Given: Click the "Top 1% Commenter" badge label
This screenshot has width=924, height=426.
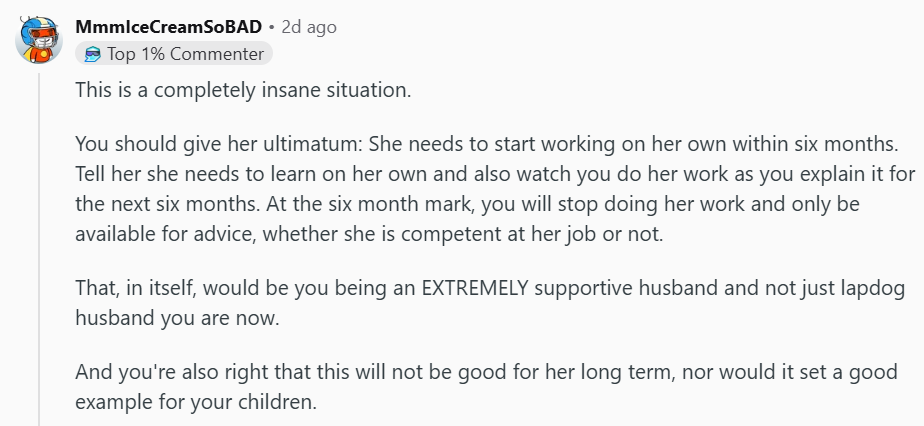Looking at the screenshot, I should 185,54.
